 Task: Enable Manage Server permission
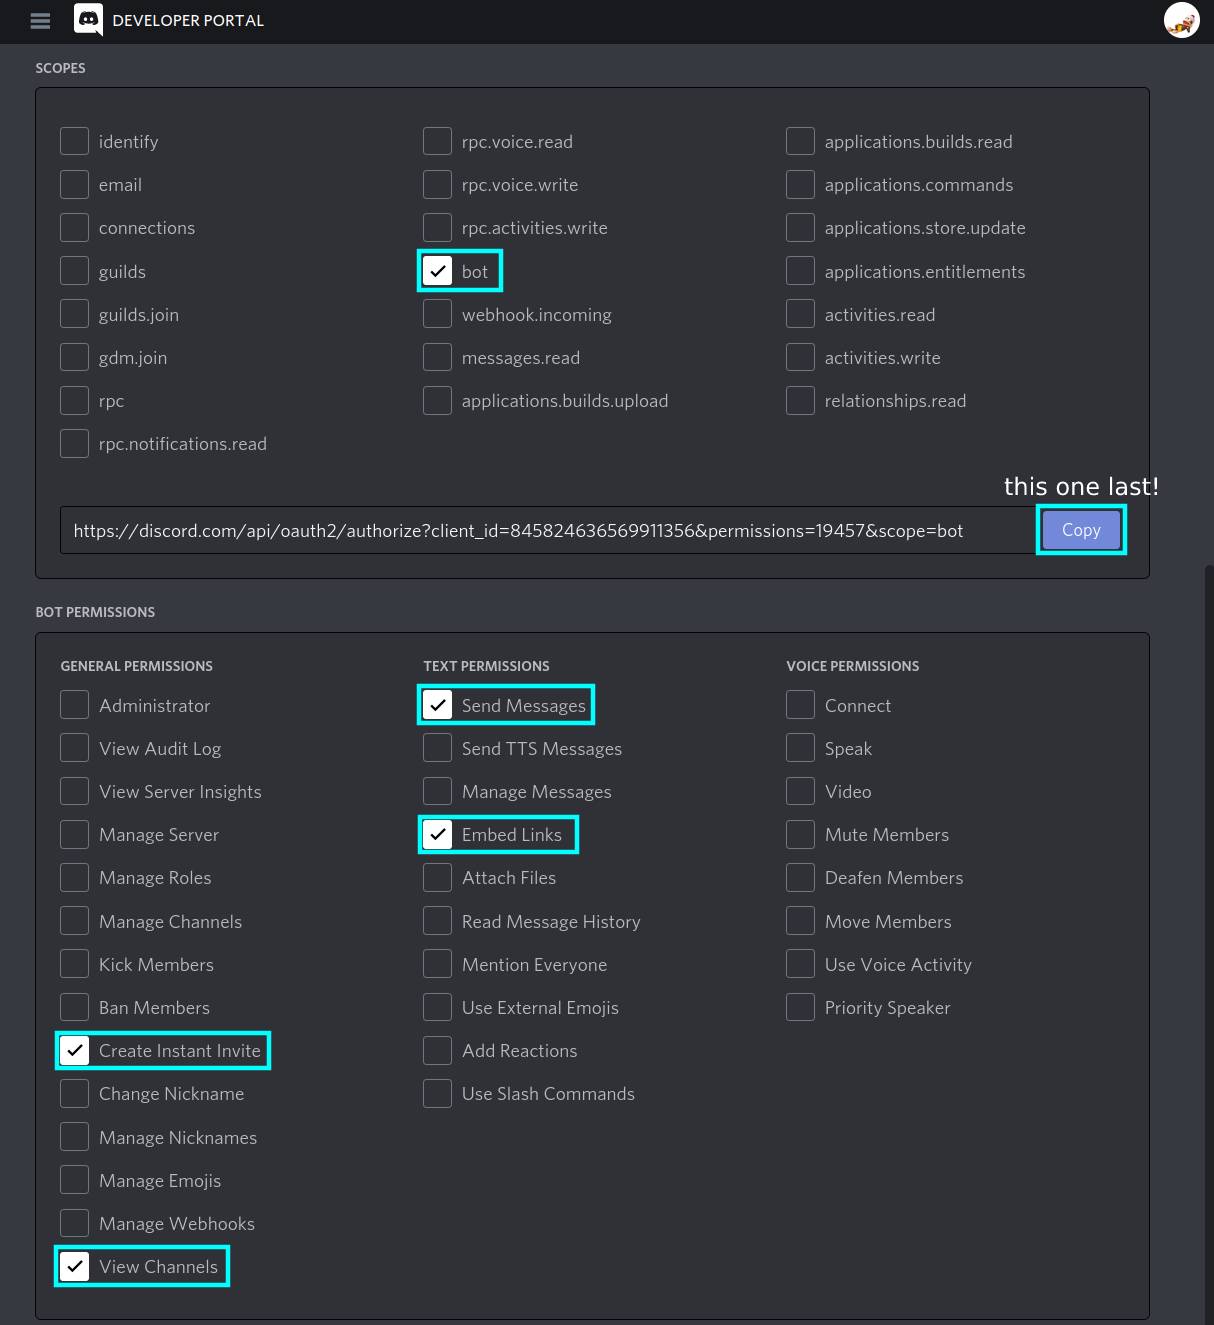point(74,834)
